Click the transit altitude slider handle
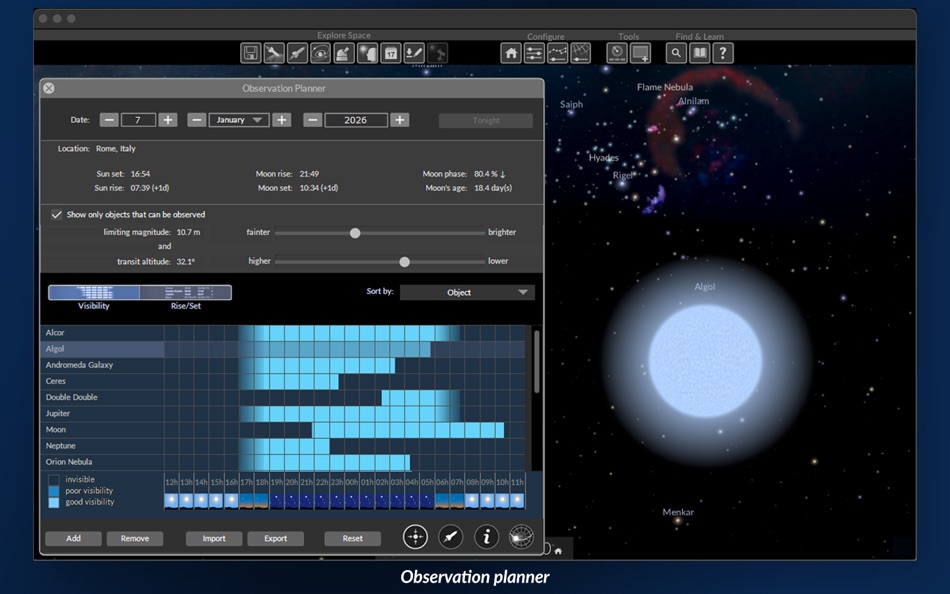The image size is (950, 594). [405, 262]
